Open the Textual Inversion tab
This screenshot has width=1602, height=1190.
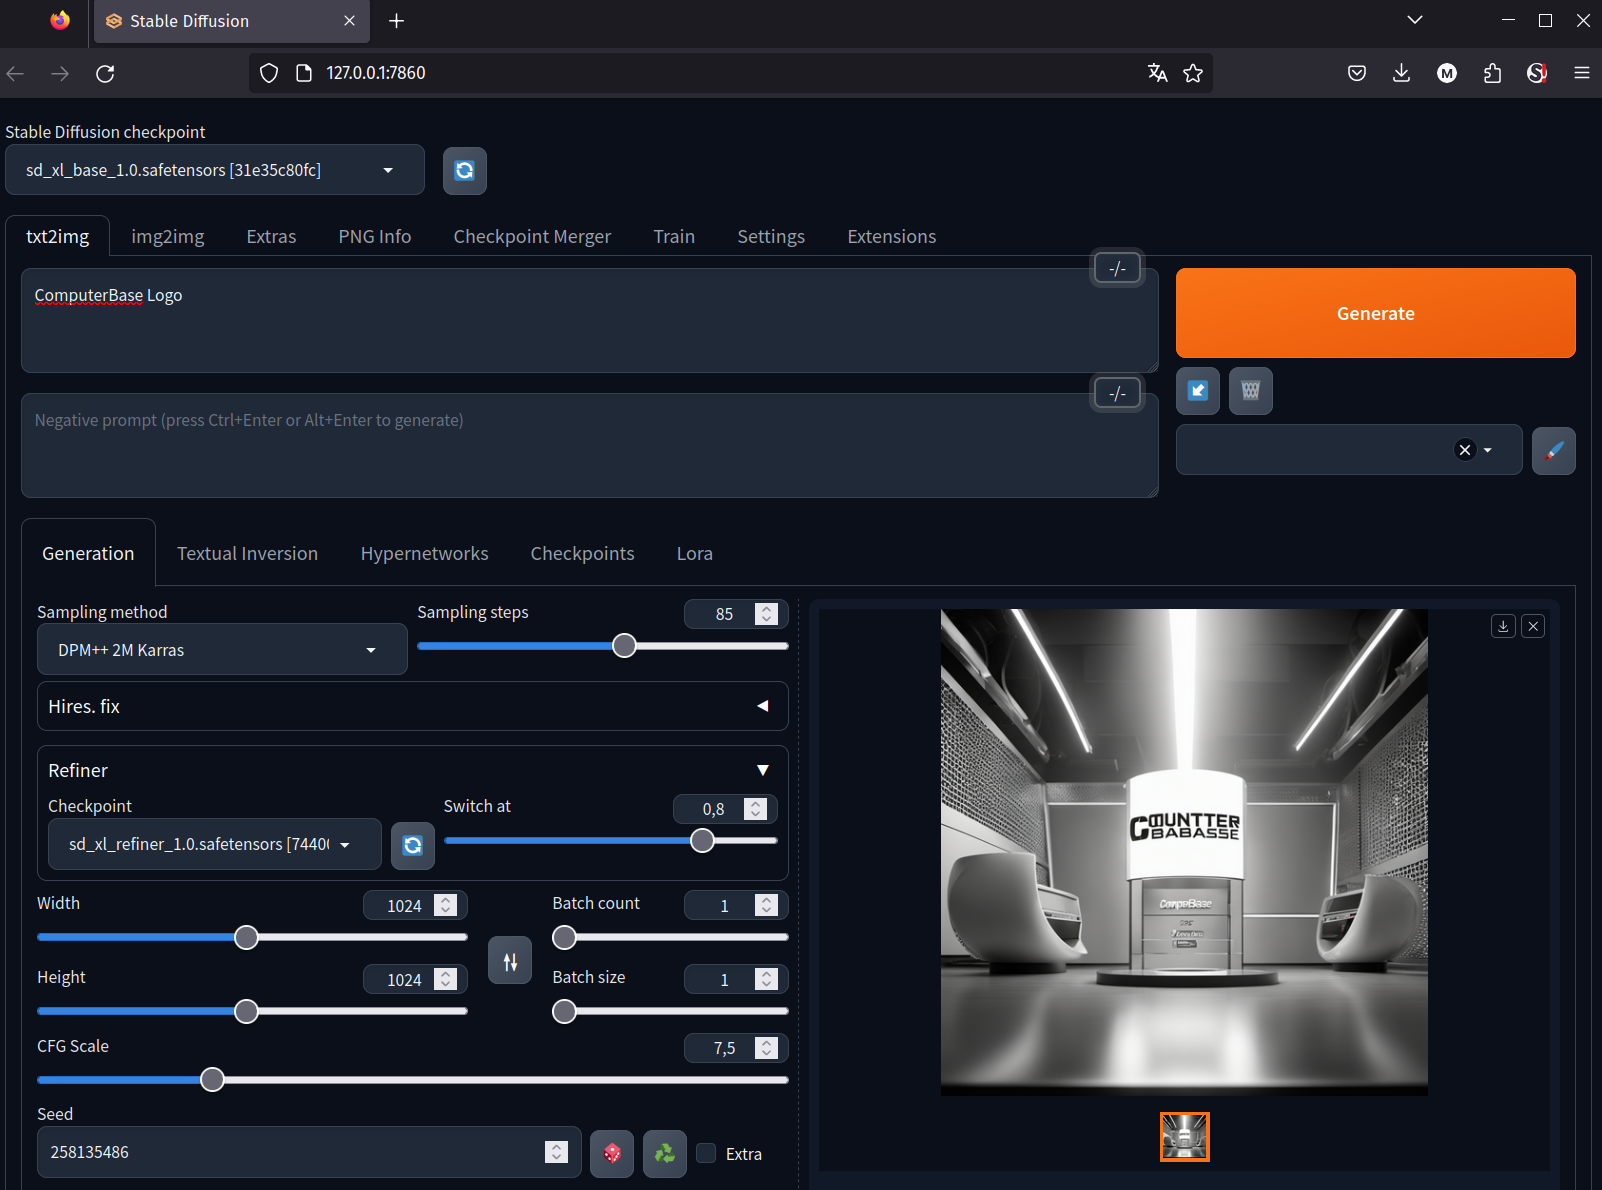coord(248,554)
